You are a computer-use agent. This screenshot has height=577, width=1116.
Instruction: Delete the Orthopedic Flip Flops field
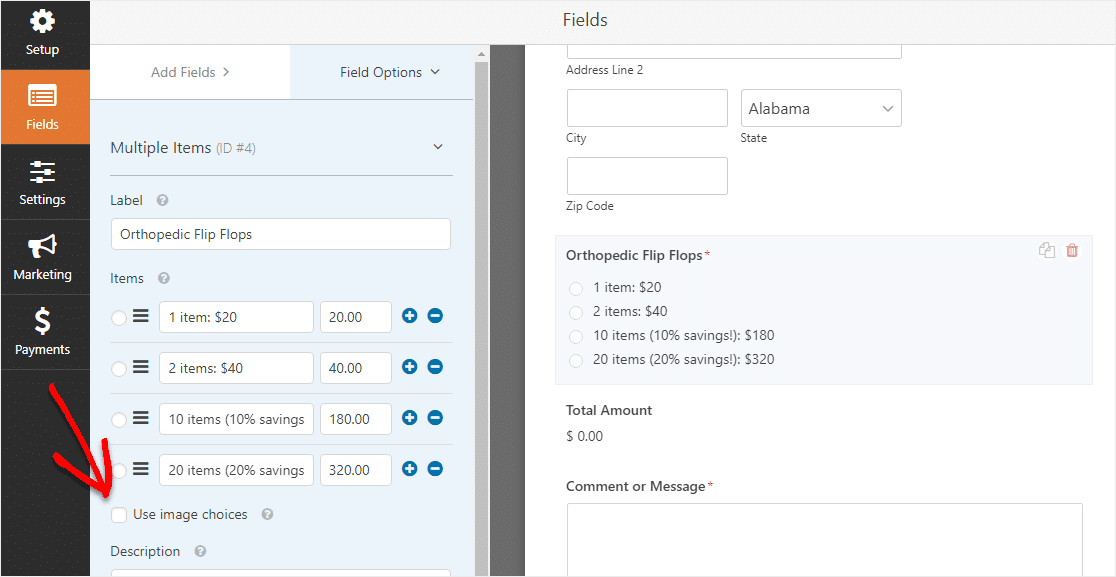point(1072,250)
